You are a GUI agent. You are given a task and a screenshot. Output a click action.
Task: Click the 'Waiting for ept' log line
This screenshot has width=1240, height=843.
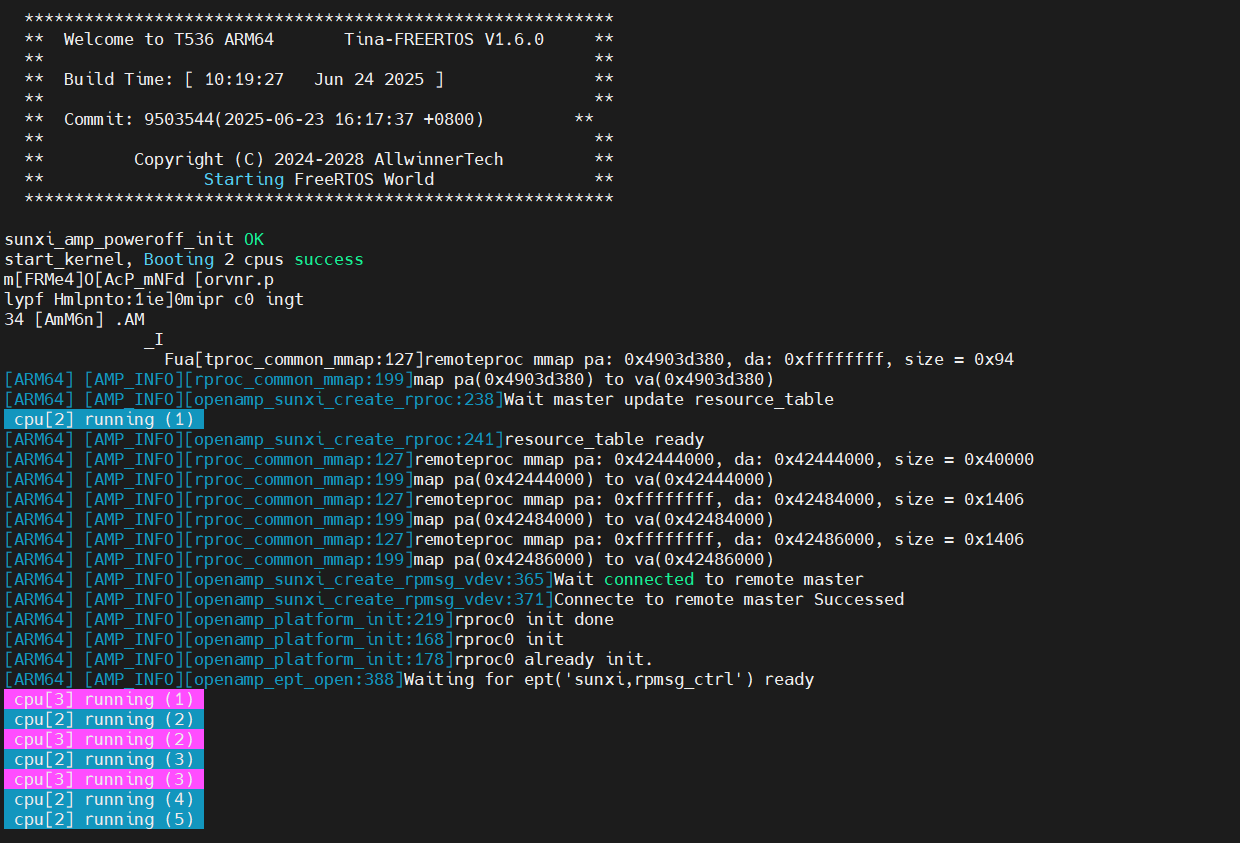(x=409, y=679)
